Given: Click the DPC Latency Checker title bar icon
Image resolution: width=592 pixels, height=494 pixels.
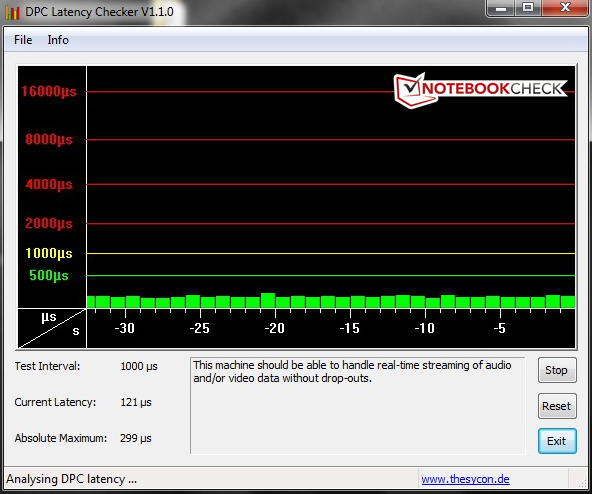Looking at the screenshot, I should [12, 12].
